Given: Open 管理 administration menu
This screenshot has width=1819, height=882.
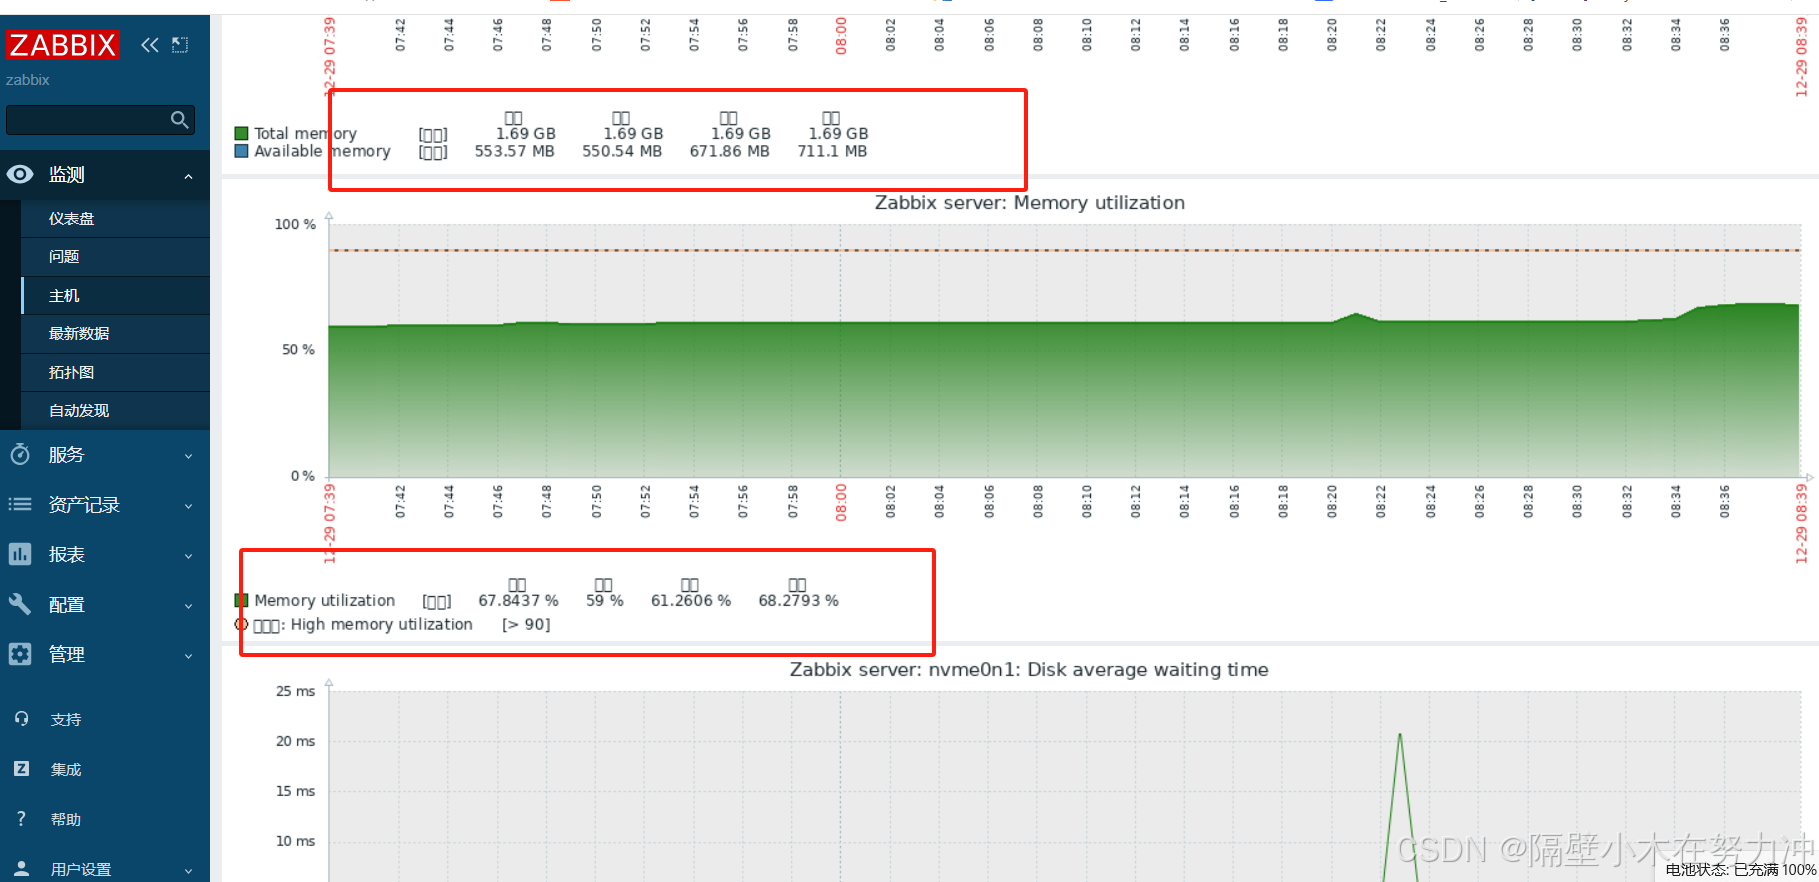Looking at the screenshot, I should (66, 655).
